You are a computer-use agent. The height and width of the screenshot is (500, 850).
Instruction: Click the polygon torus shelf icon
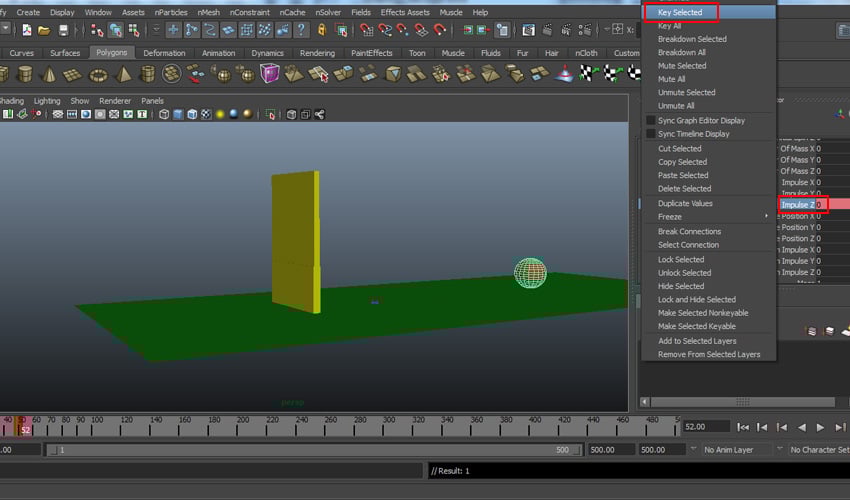(98, 74)
